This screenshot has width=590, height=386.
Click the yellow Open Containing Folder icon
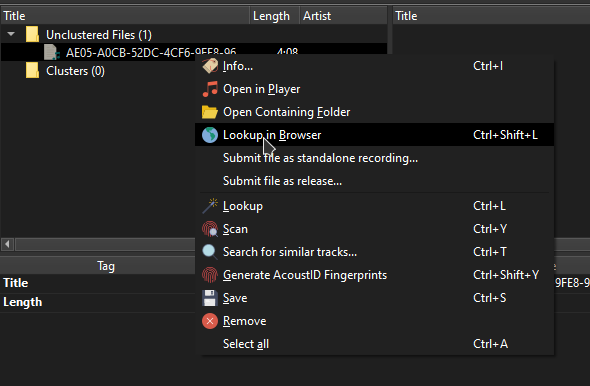coord(210,112)
